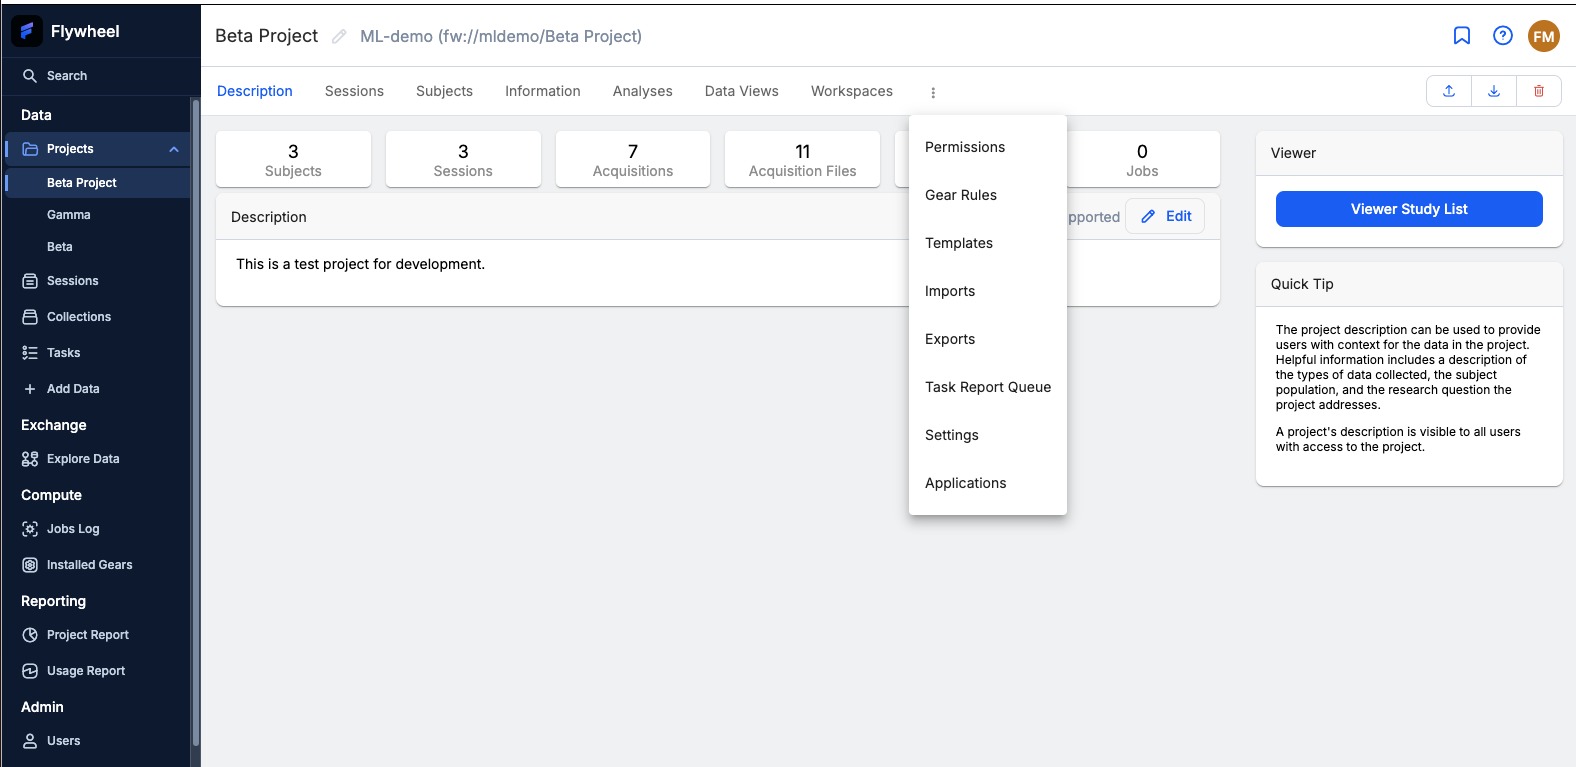Click the 11 Acquisition Files card
1576x767 pixels.
[x=803, y=159]
